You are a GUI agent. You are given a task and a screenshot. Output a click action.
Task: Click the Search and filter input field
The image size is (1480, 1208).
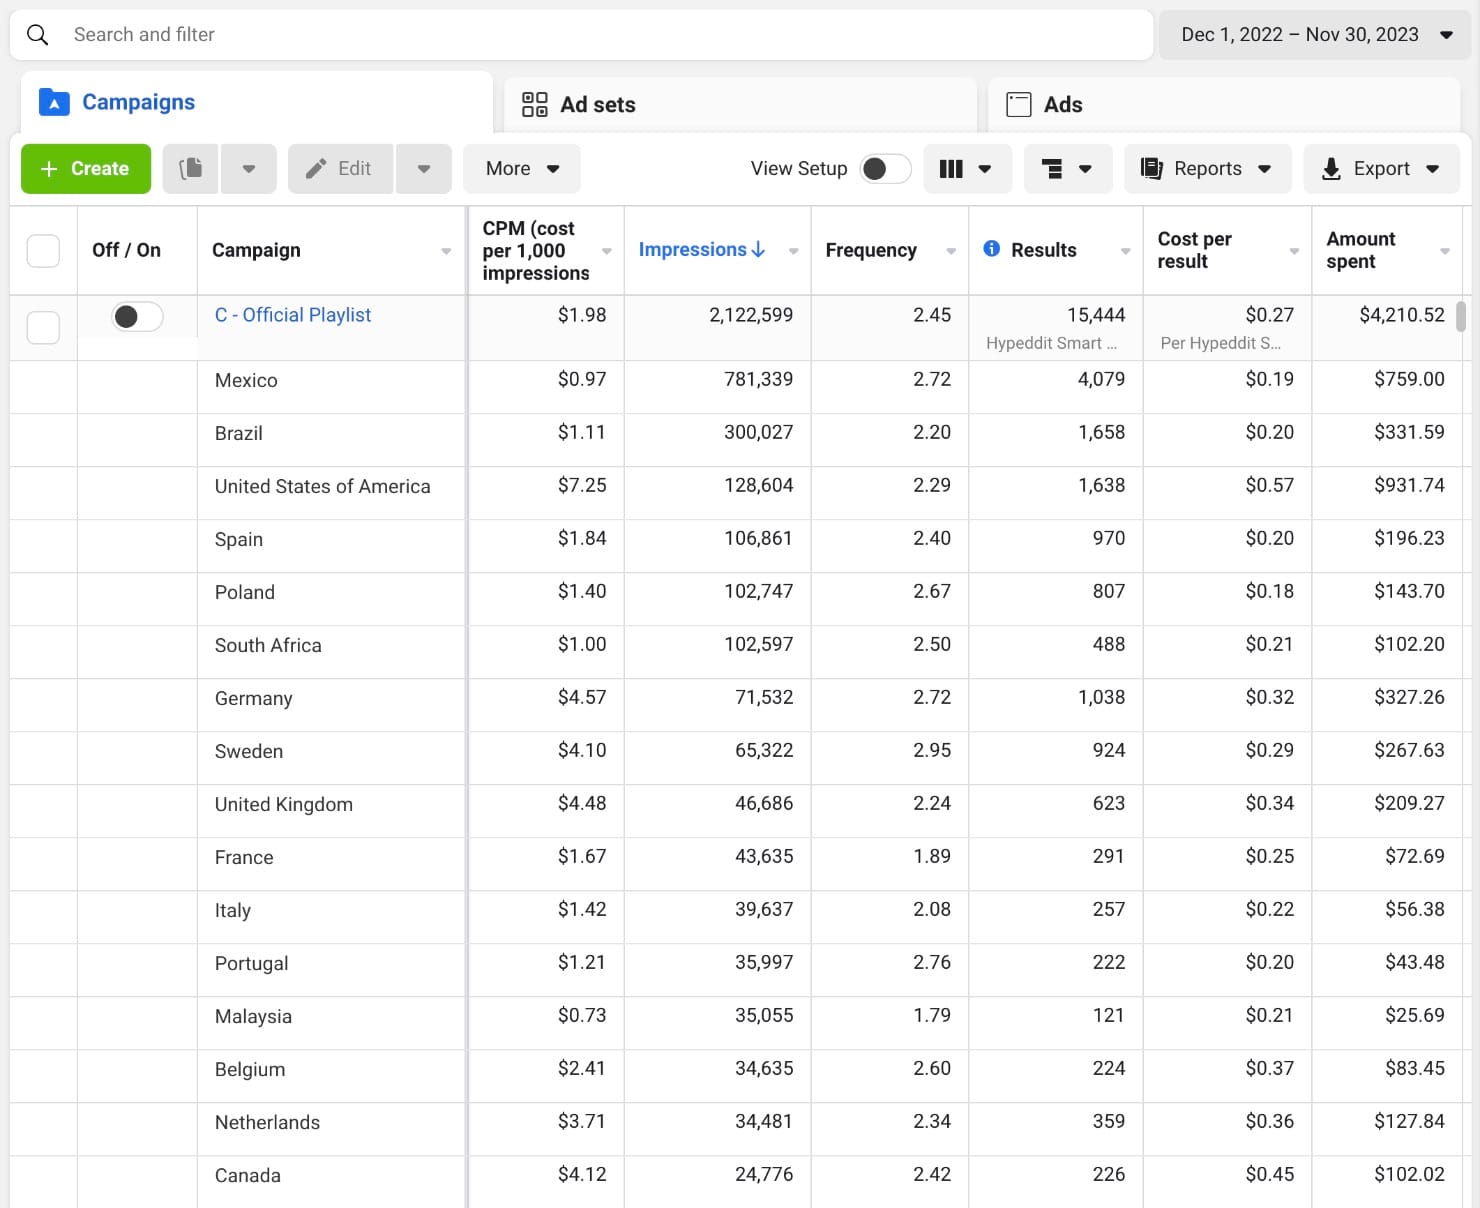tap(400, 34)
